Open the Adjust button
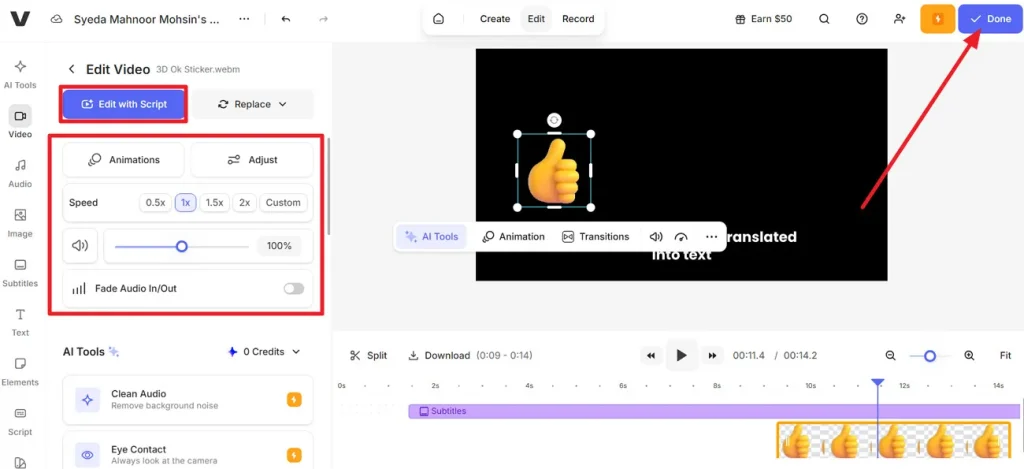1024x469 pixels. (252, 159)
